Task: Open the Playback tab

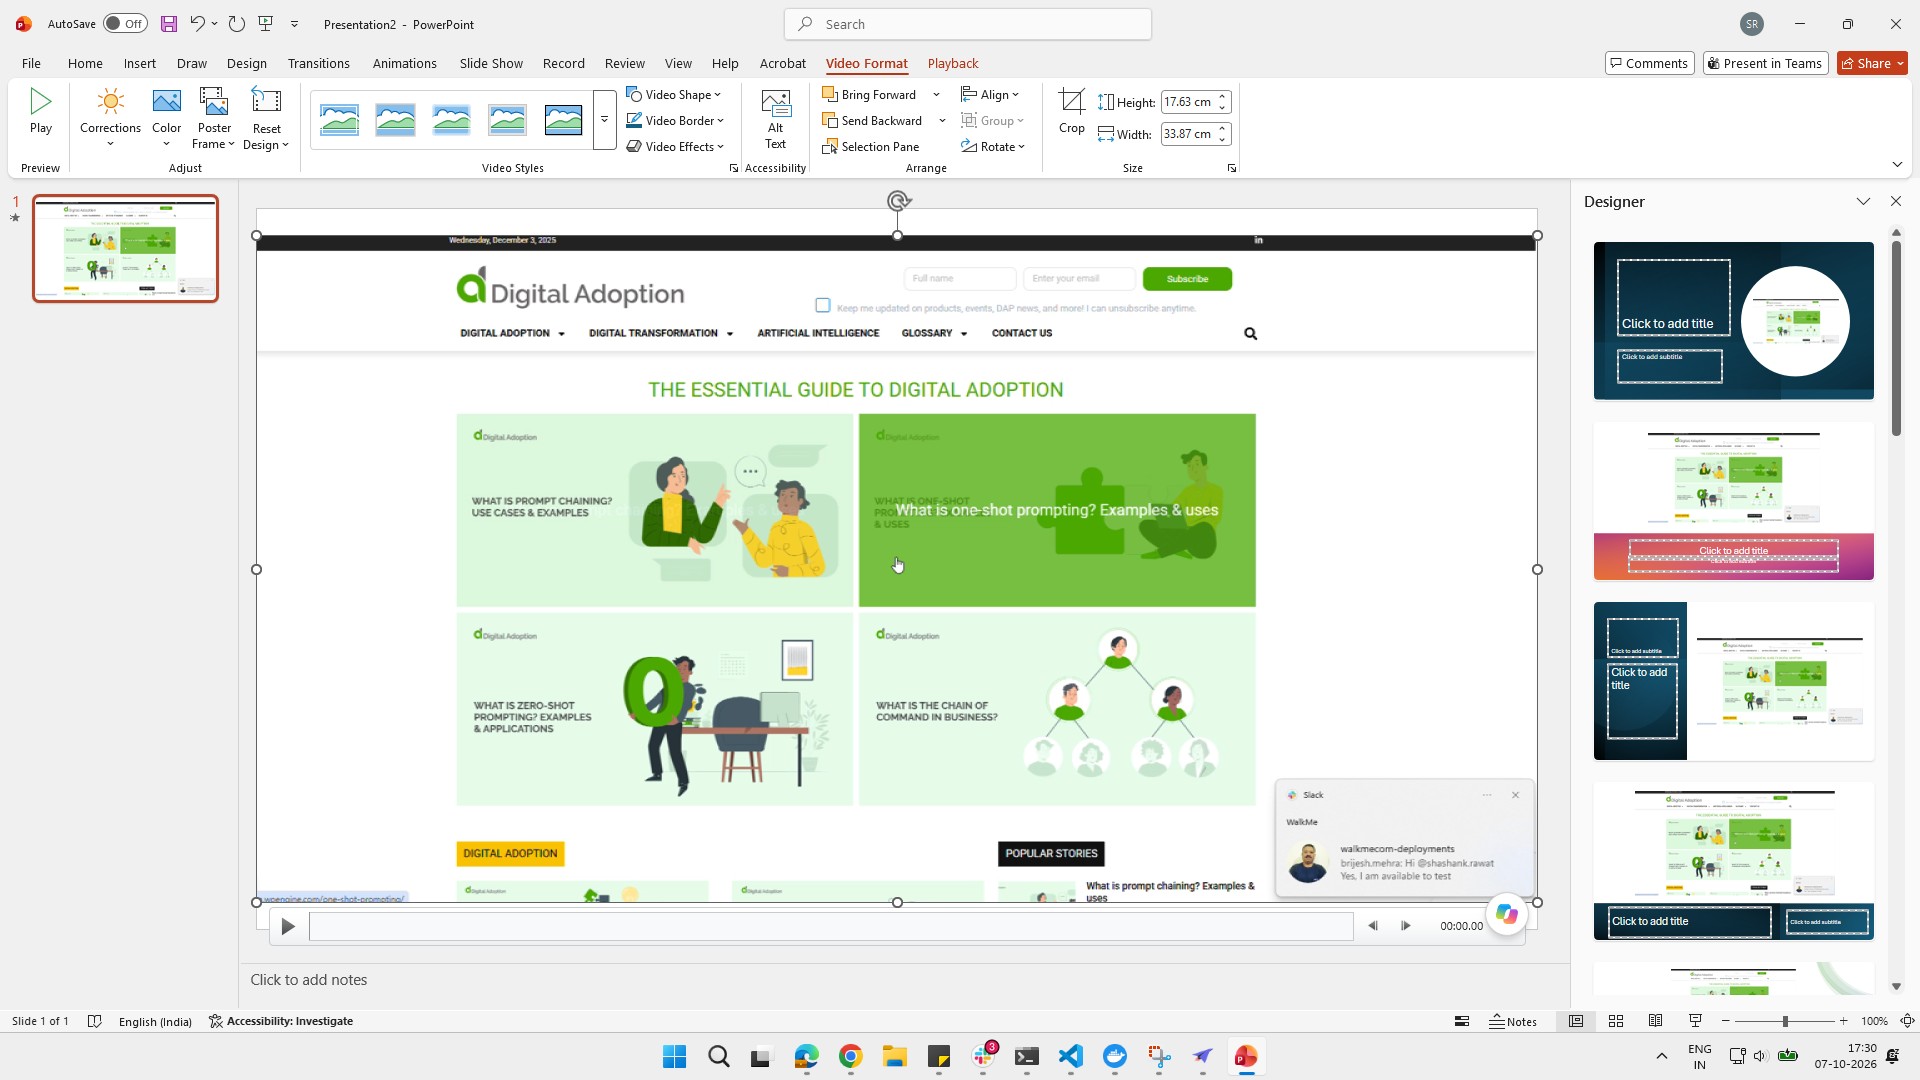Action: 952,63
